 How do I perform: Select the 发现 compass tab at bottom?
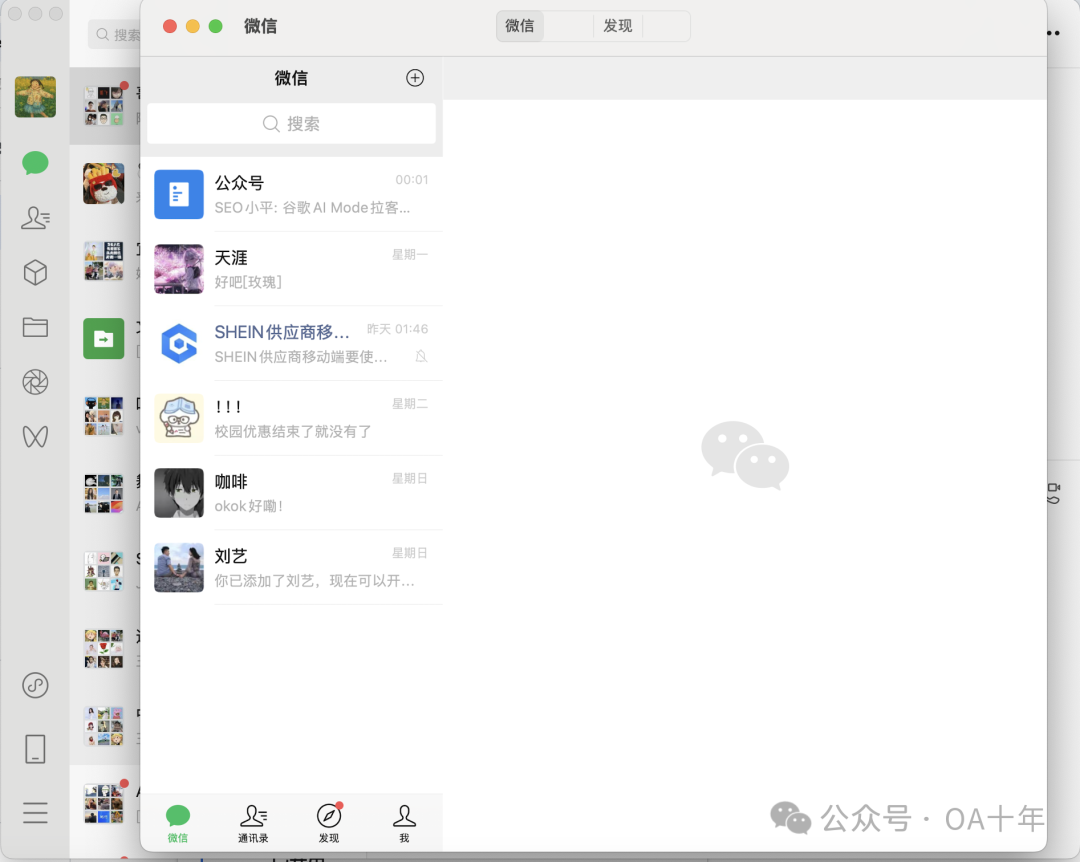coord(329,823)
